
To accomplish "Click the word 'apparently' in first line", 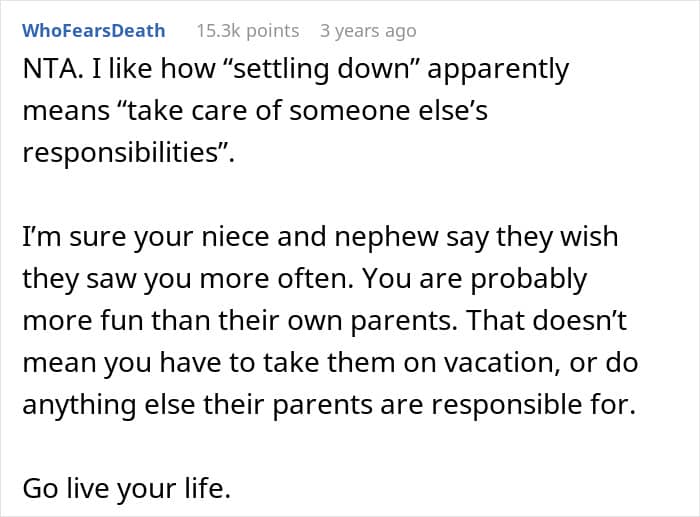I will pyautogui.click(x=498, y=70).
